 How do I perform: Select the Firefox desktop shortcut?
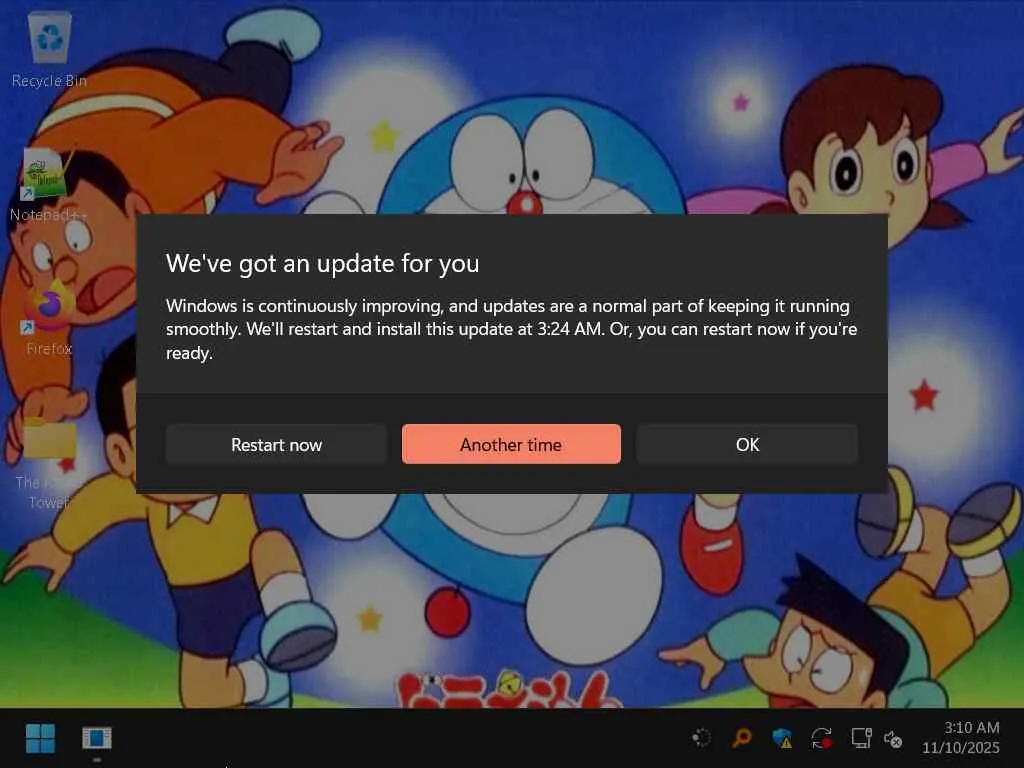(x=49, y=318)
